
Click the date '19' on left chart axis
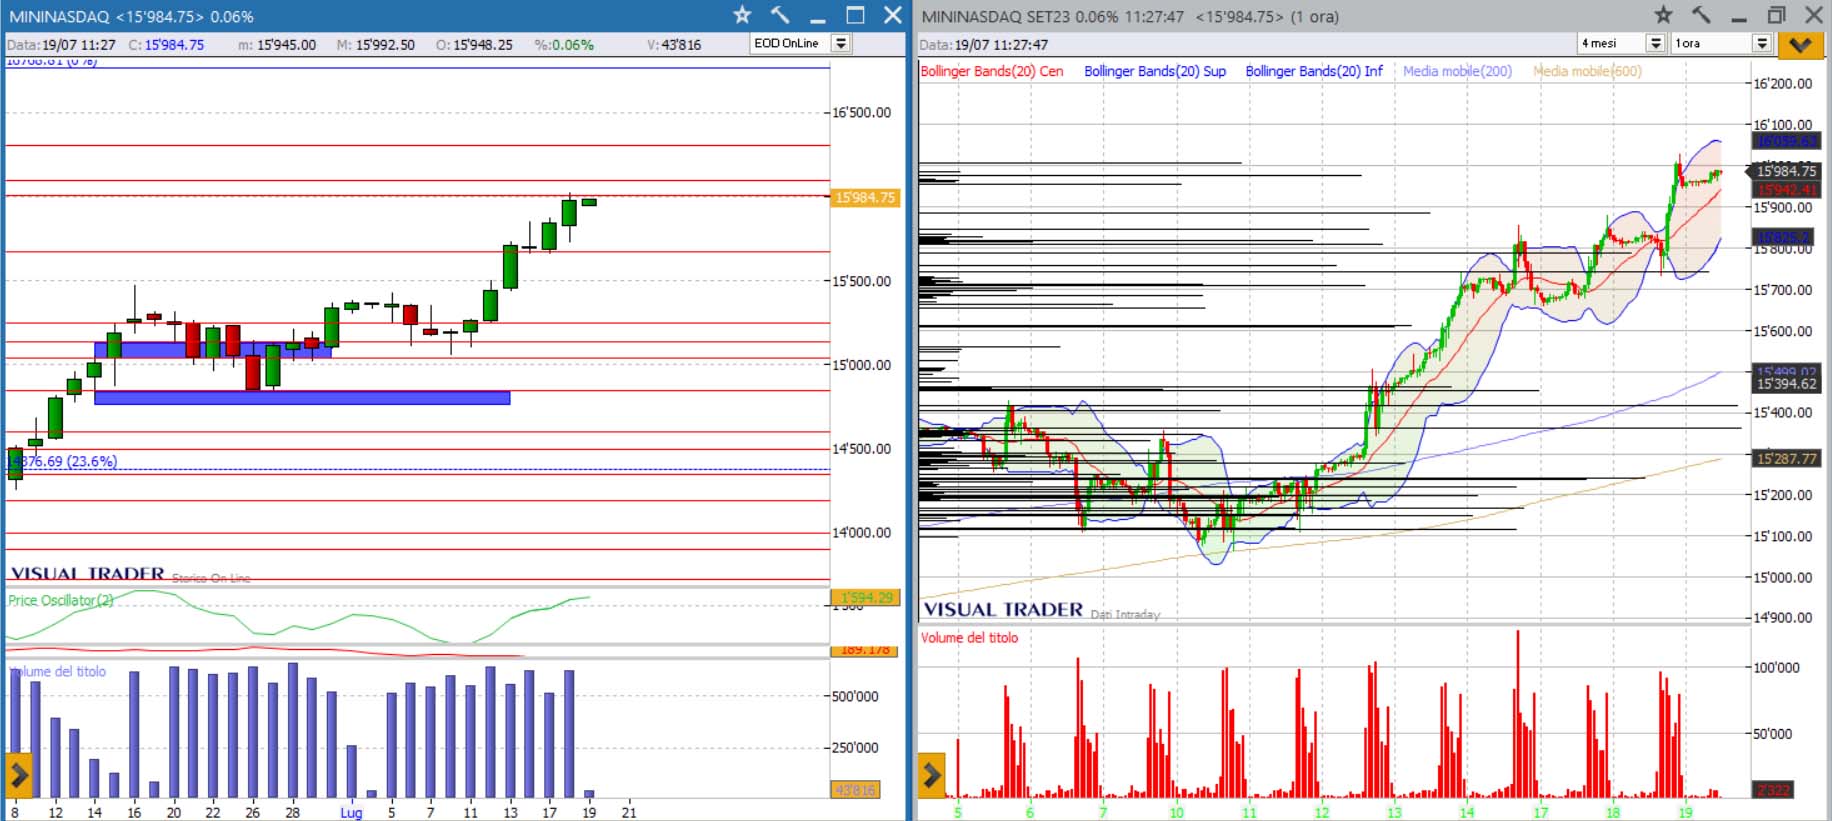[x=589, y=812]
